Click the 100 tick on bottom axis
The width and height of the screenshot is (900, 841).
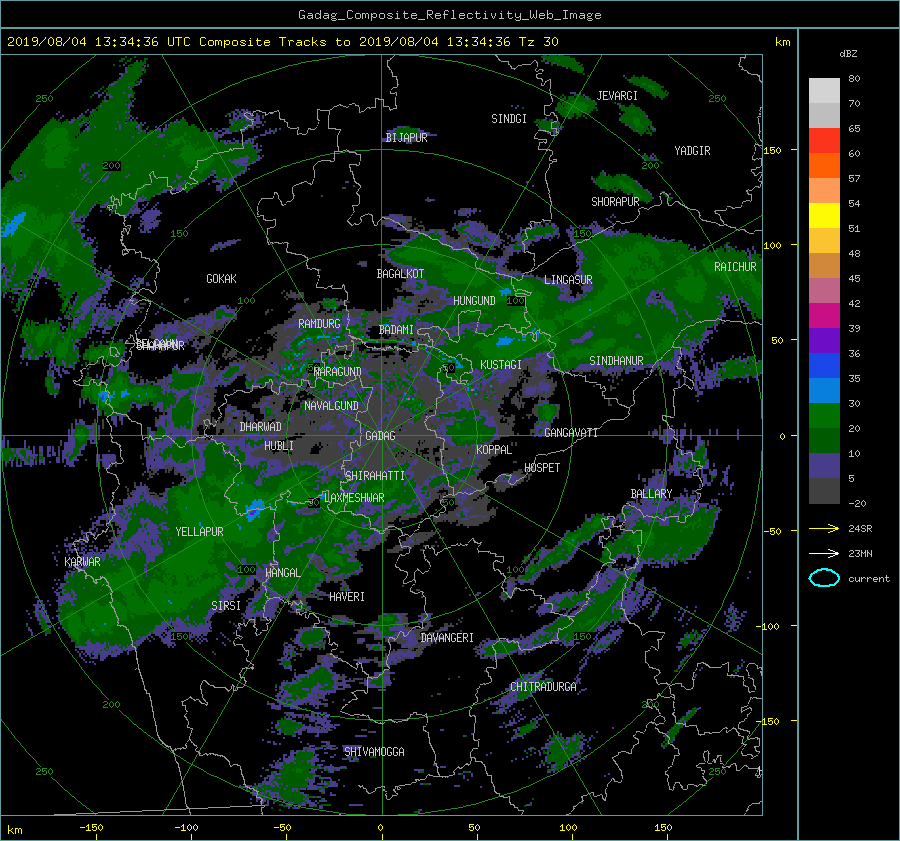pyautogui.click(x=568, y=828)
